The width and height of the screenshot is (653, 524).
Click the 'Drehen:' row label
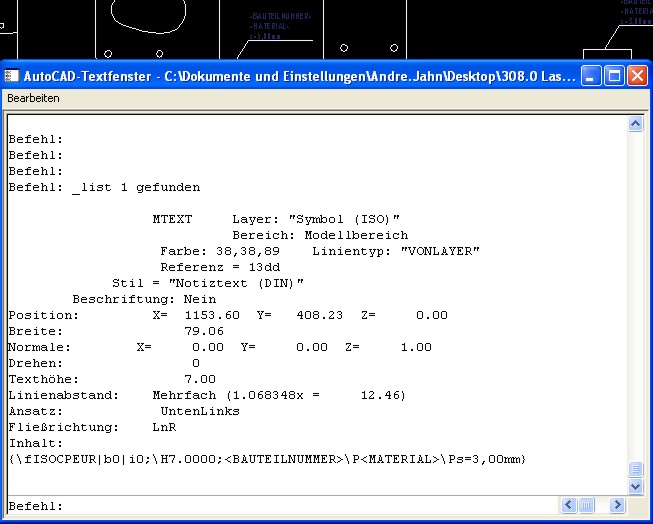(36, 363)
